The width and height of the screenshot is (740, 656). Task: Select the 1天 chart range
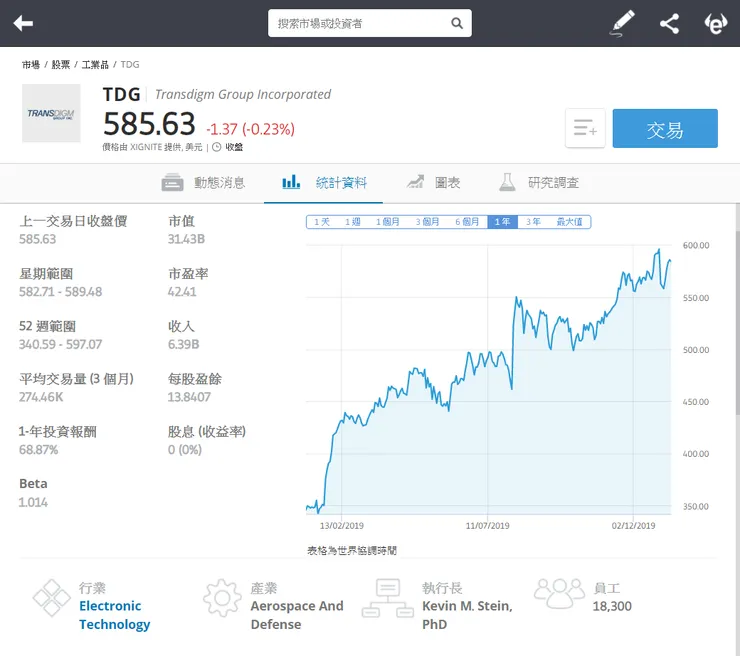click(322, 222)
